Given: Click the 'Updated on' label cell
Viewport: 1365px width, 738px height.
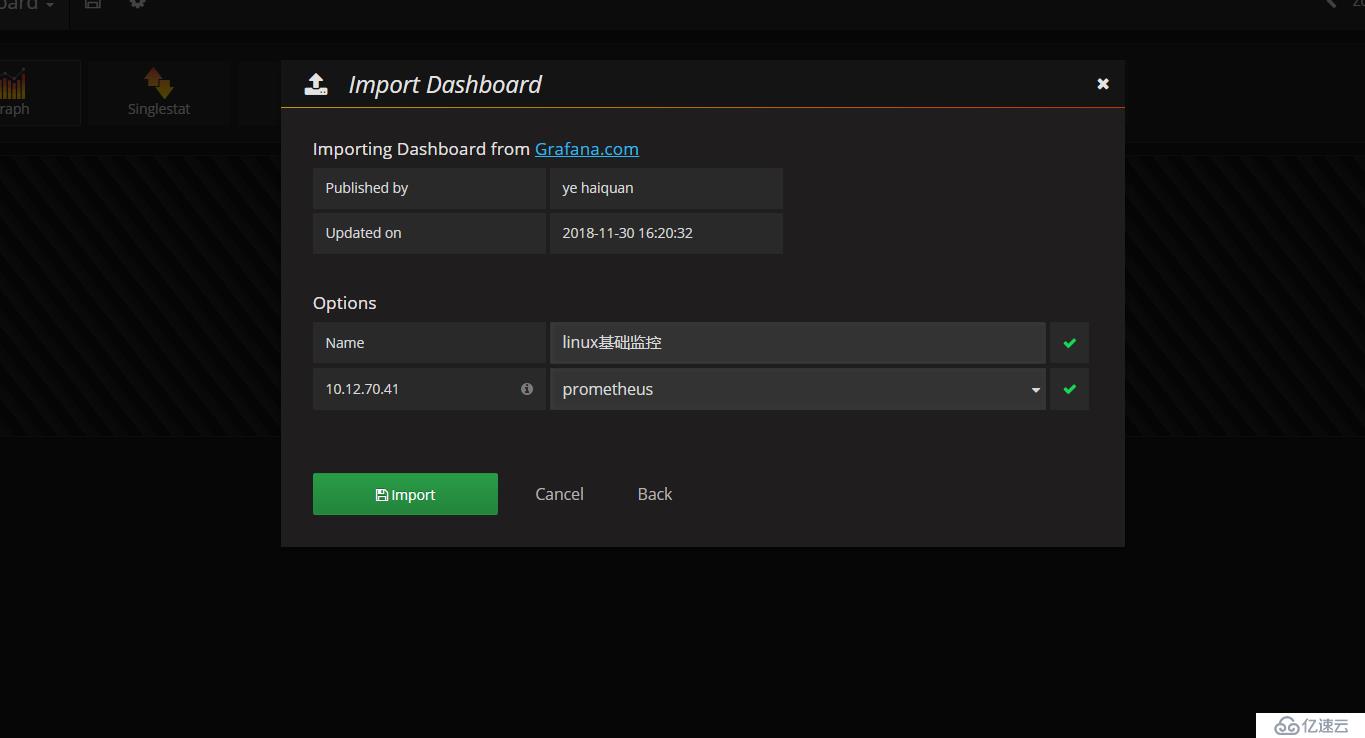Looking at the screenshot, I should pos(430,233).
